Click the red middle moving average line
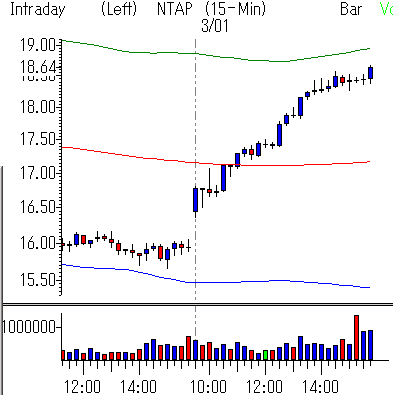The width and height of the screenshot is (393, 395). click(216, 164)
